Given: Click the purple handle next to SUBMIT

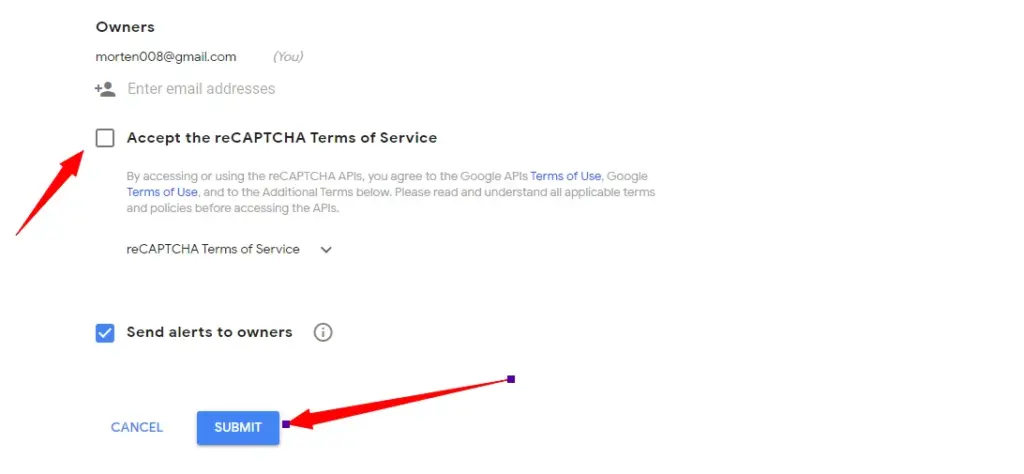Looking at the screenshot, I should tap(286, 424).
